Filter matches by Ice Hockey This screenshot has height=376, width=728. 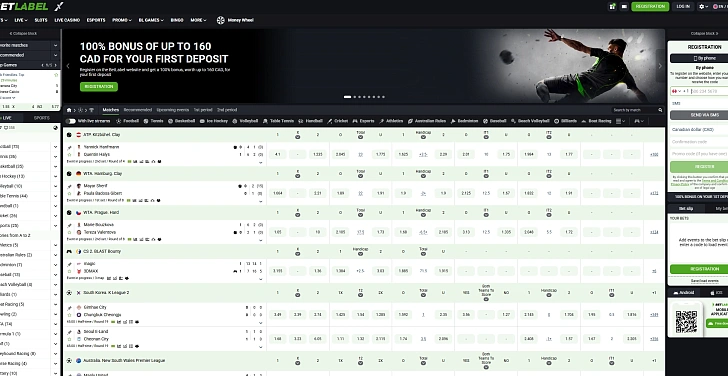pos(214,121)
